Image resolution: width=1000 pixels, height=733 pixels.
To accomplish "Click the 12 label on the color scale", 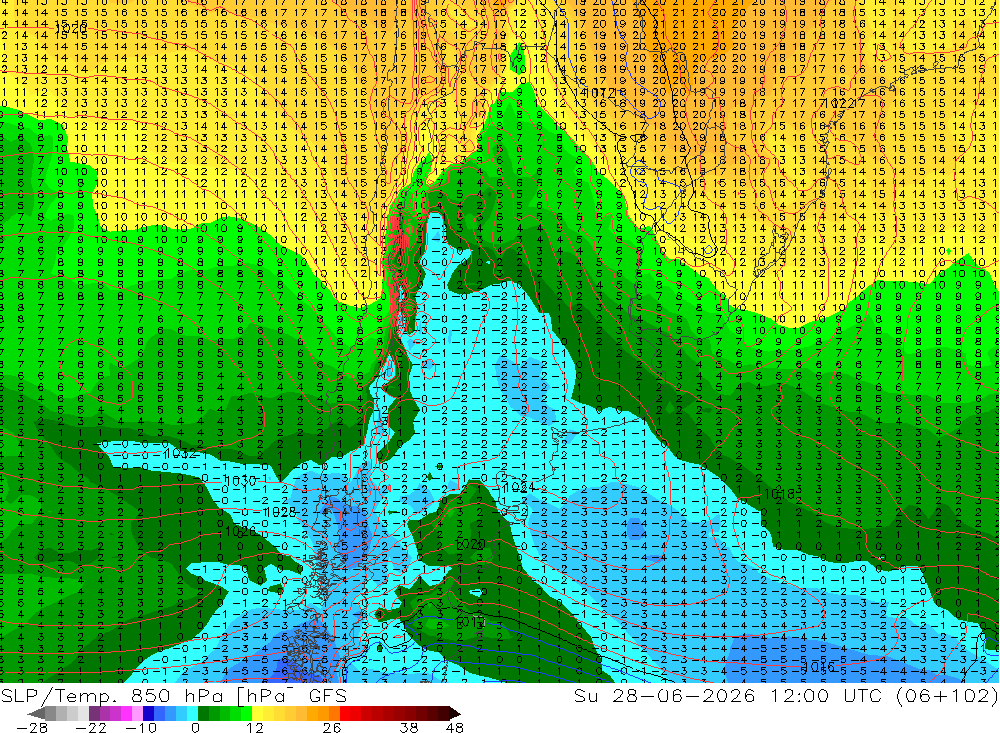I will 254,727.
